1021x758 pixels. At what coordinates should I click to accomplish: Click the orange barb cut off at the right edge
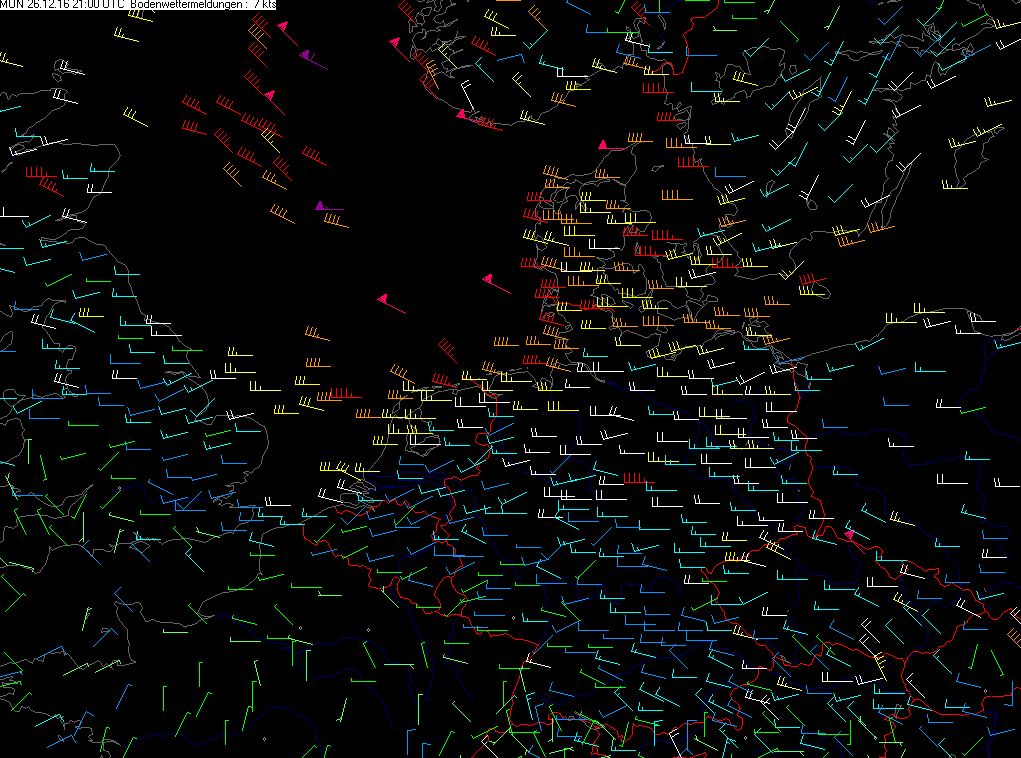pos(1014,635)
